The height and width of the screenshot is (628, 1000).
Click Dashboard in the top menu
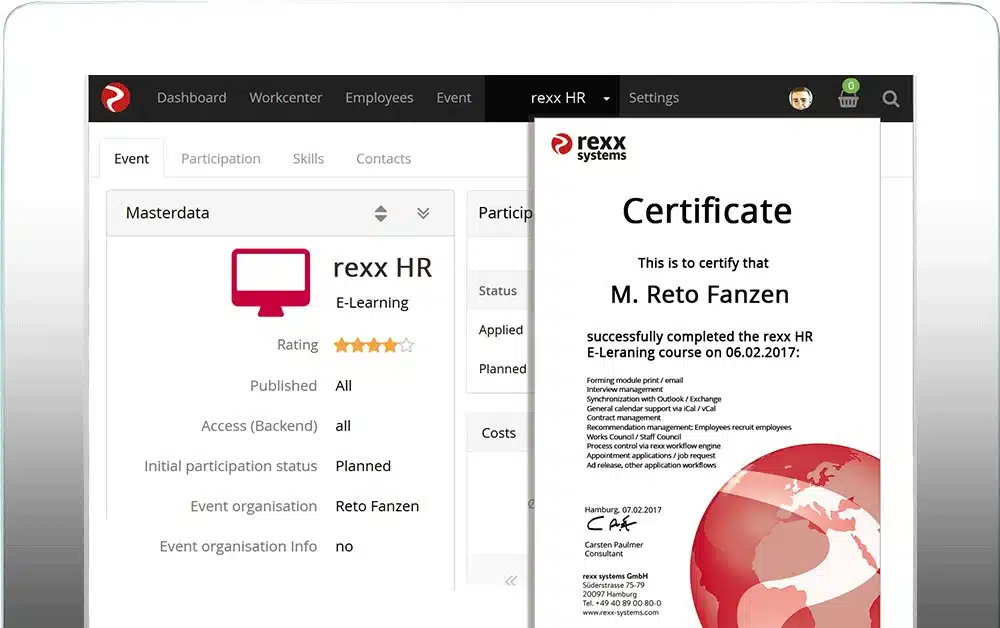pyautogui.click(x=191, y=98)
